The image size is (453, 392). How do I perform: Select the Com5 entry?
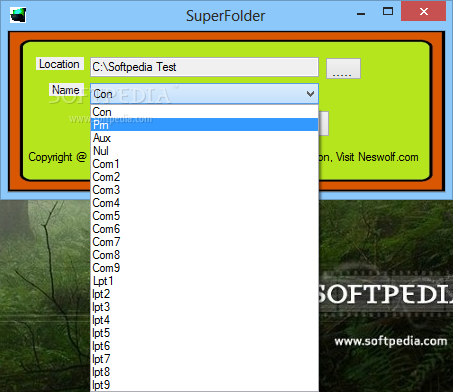click(x=204, y=216)
